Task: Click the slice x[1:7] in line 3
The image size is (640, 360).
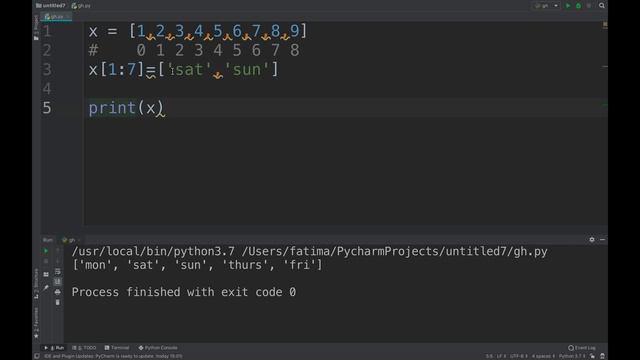Action: (116, 69)
